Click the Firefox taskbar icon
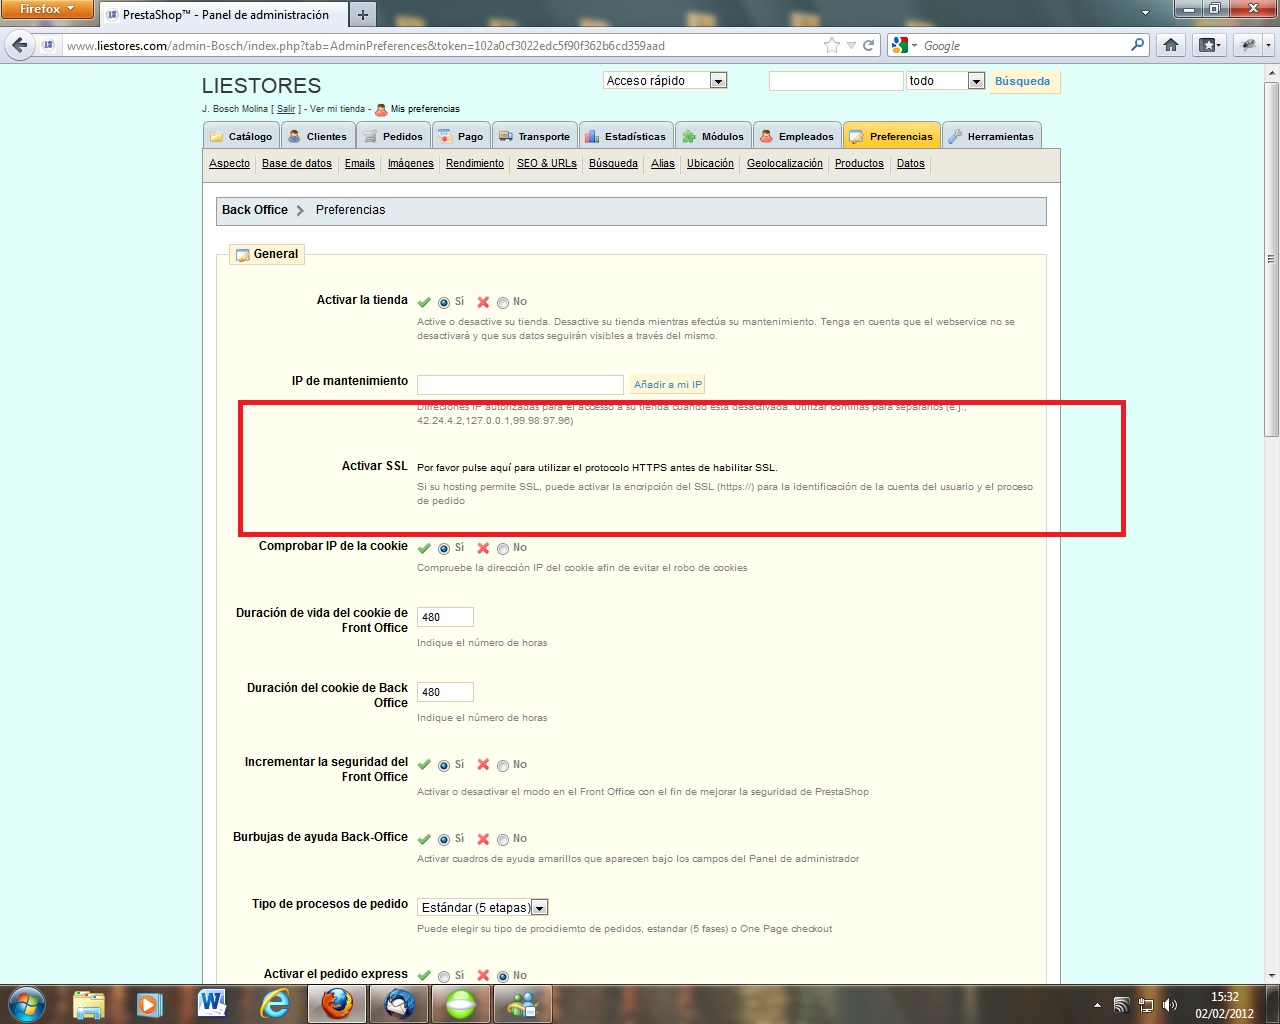Image resolution: width=1280 pixels, height=1024 pixels. click(x=337, y=1004)
